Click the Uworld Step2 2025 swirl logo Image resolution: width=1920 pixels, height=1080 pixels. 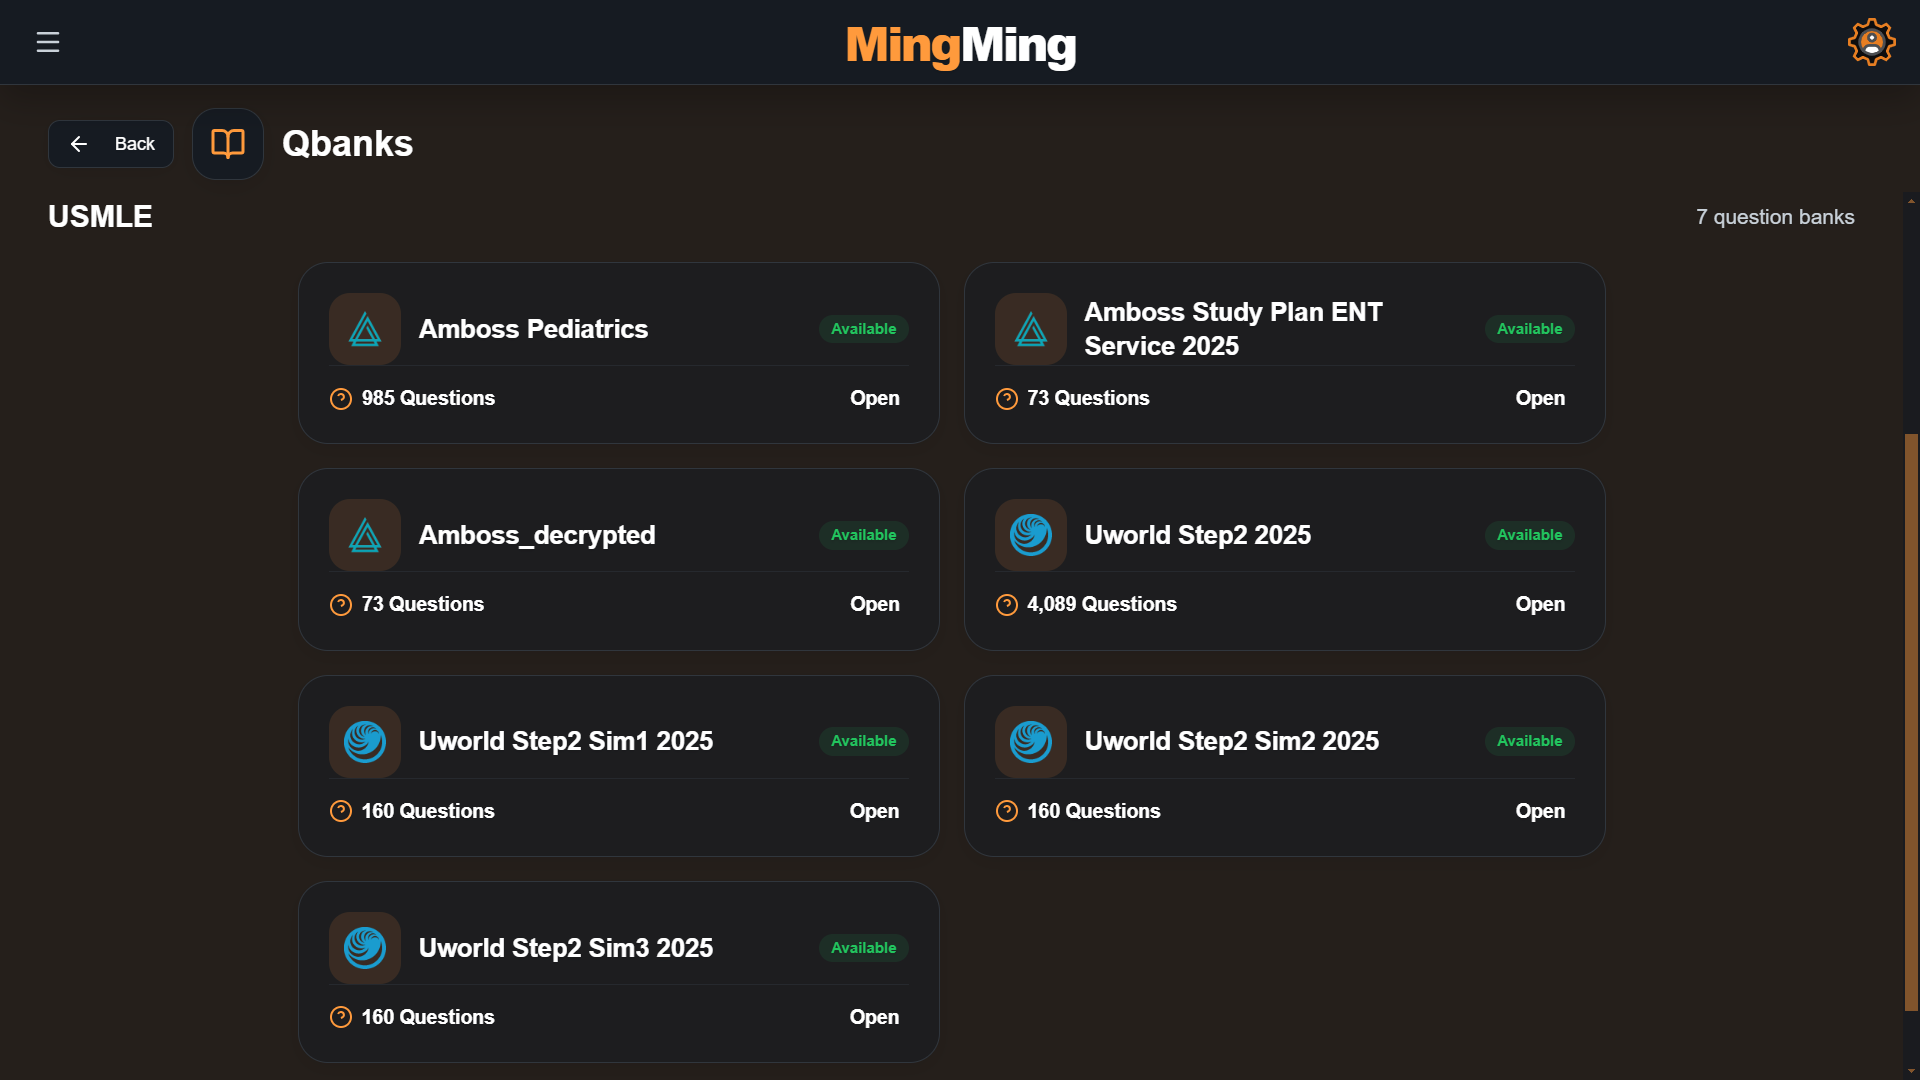1031,535
